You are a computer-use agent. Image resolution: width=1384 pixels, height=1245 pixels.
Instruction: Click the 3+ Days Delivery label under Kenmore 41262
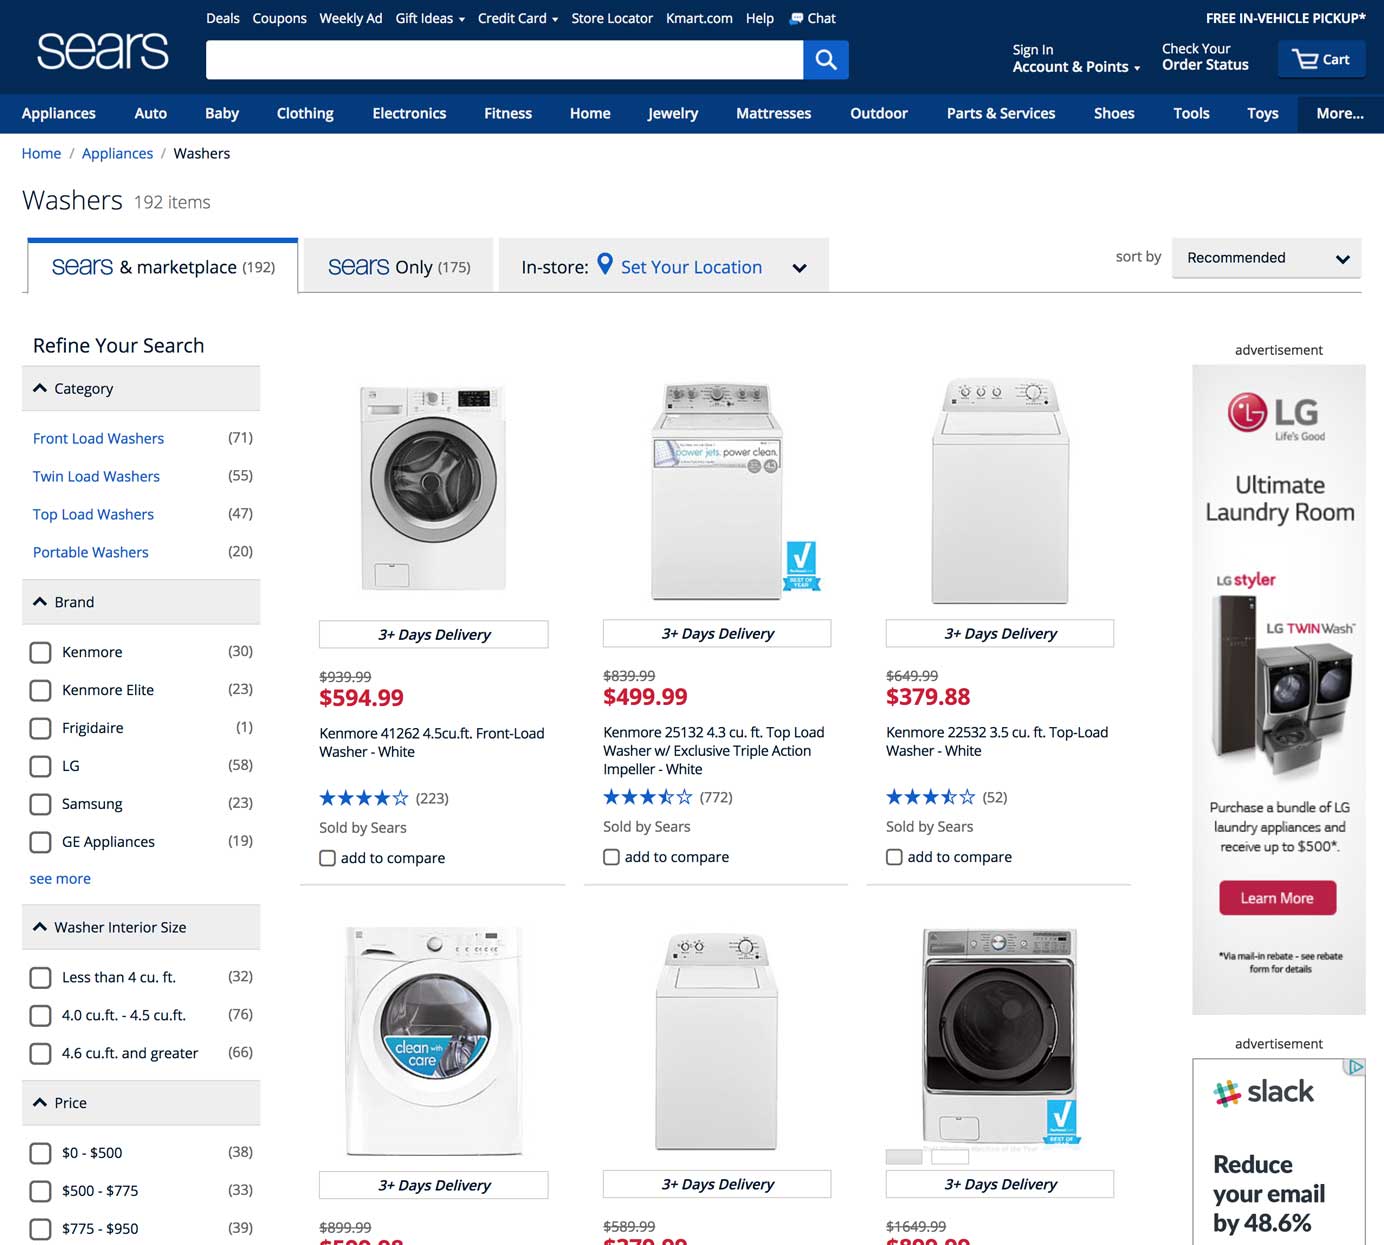pos(433,634)
